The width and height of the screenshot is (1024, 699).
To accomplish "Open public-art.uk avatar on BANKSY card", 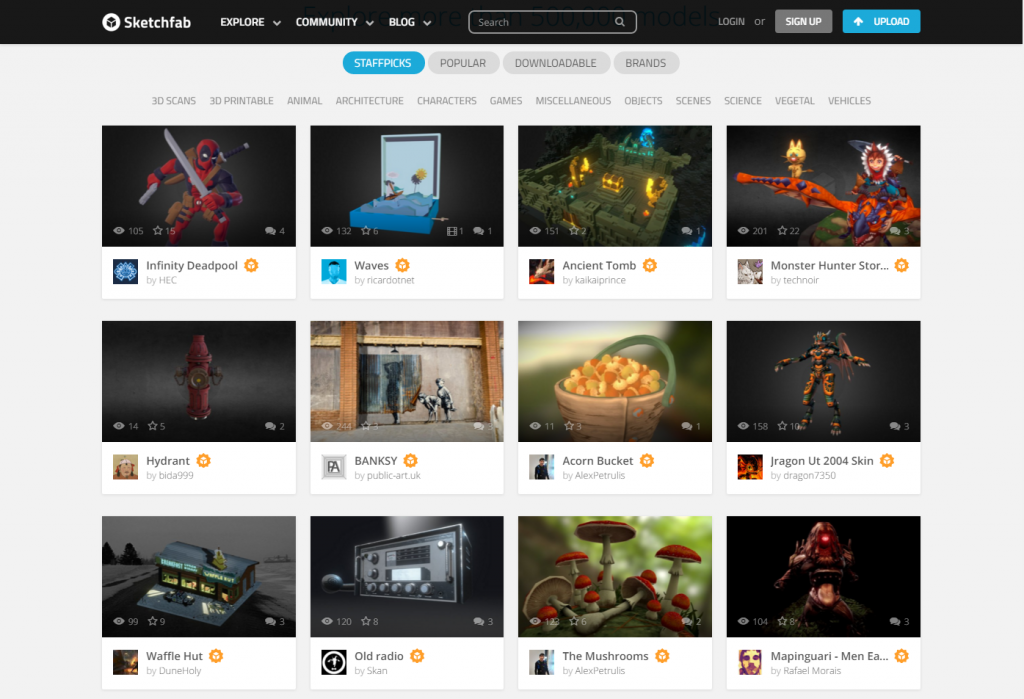I will (x=334, y=467).
